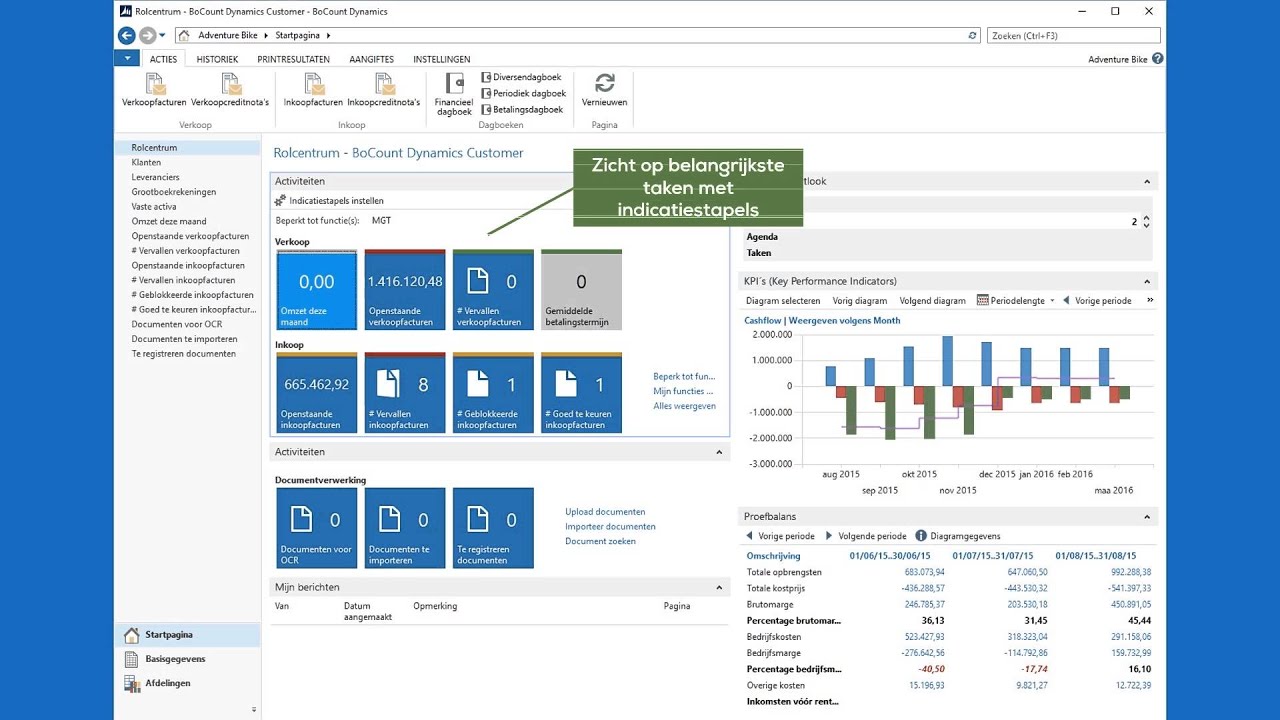Click the forward navigation arrow
Viewport: 1280px width, 720px height.
coord(147,35)
